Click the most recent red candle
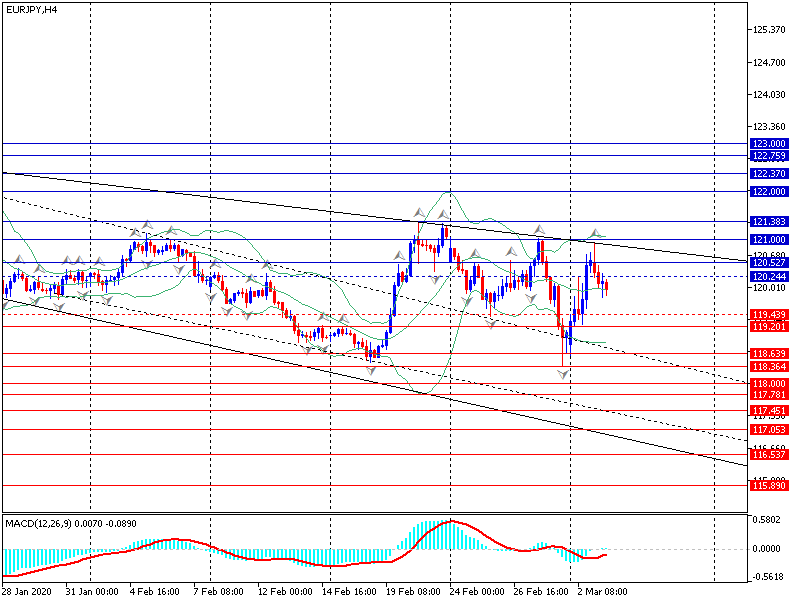 point(606,288)
